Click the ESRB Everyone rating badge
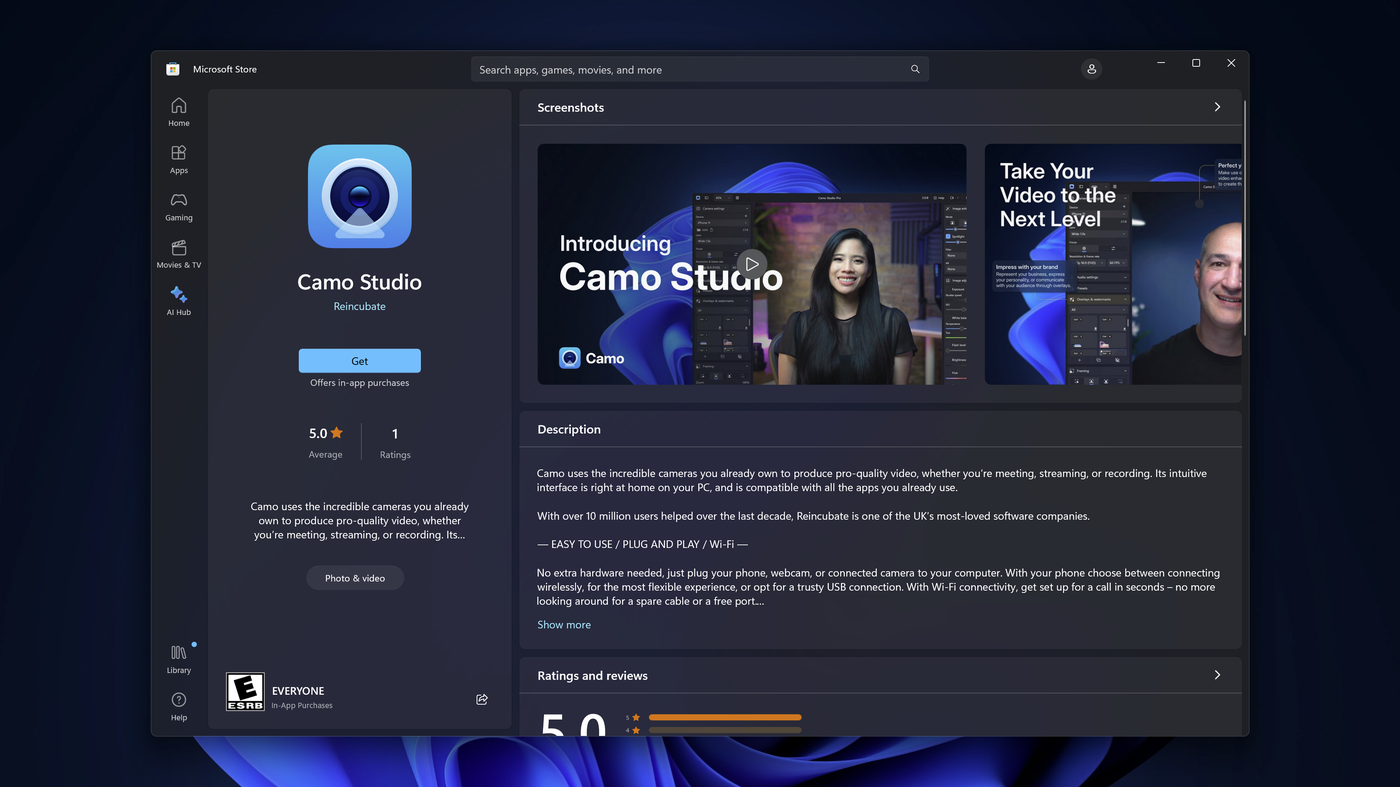The height and width of the screenshot is (787, 1400). coord(245,692)
